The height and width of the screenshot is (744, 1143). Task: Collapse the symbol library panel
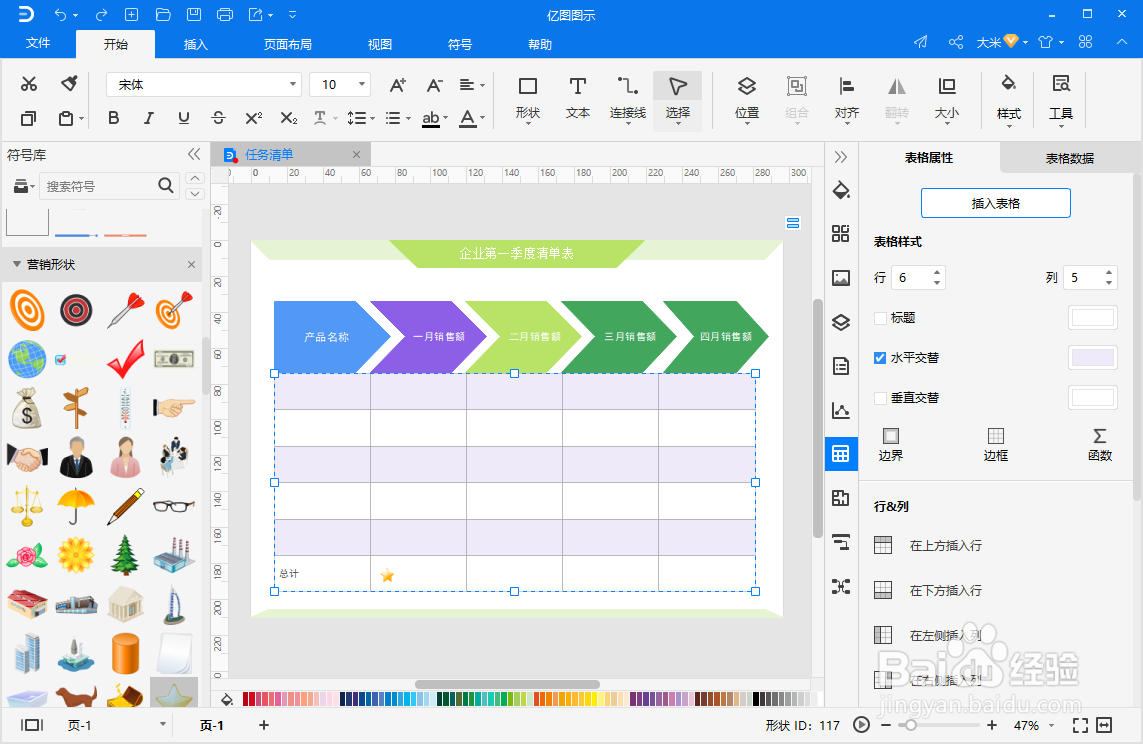(193, 154)
